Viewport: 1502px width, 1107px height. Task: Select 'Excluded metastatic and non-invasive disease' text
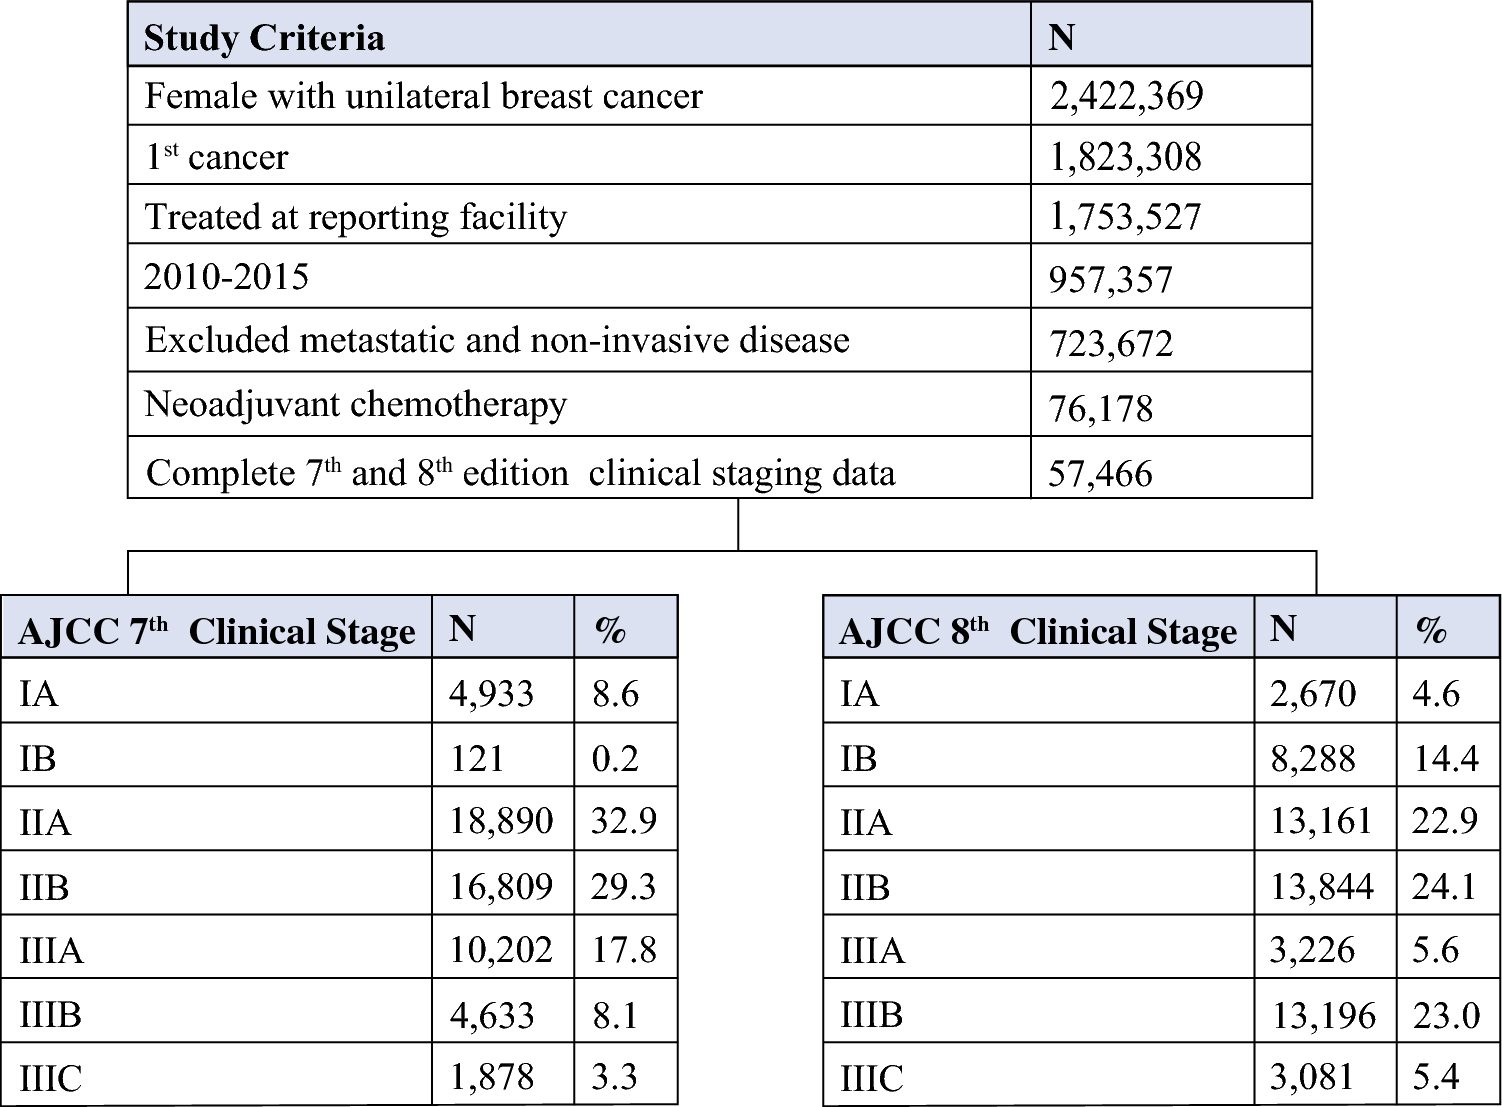[x=497, y=340]
